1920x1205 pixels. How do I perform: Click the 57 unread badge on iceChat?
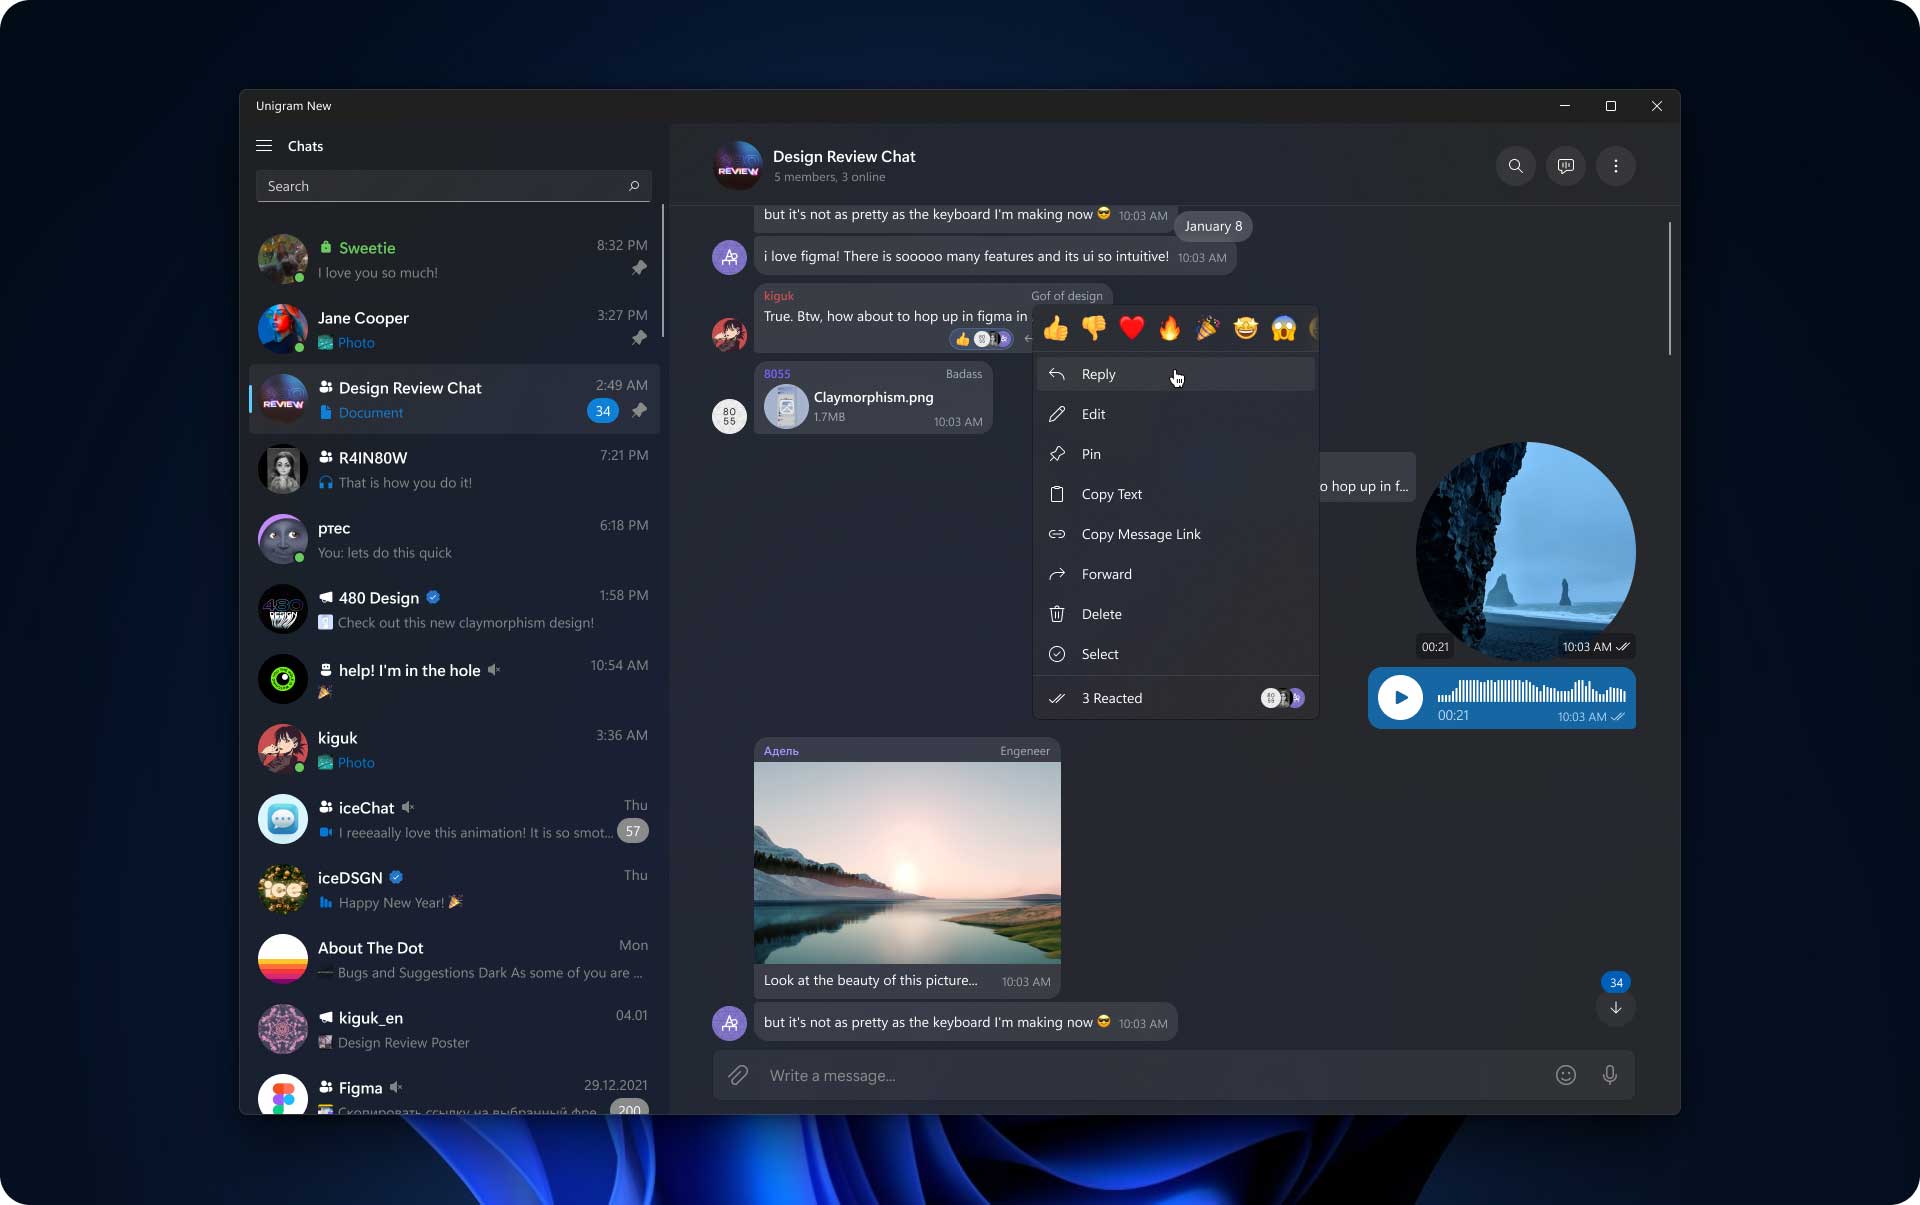click(x=633, y=831)
